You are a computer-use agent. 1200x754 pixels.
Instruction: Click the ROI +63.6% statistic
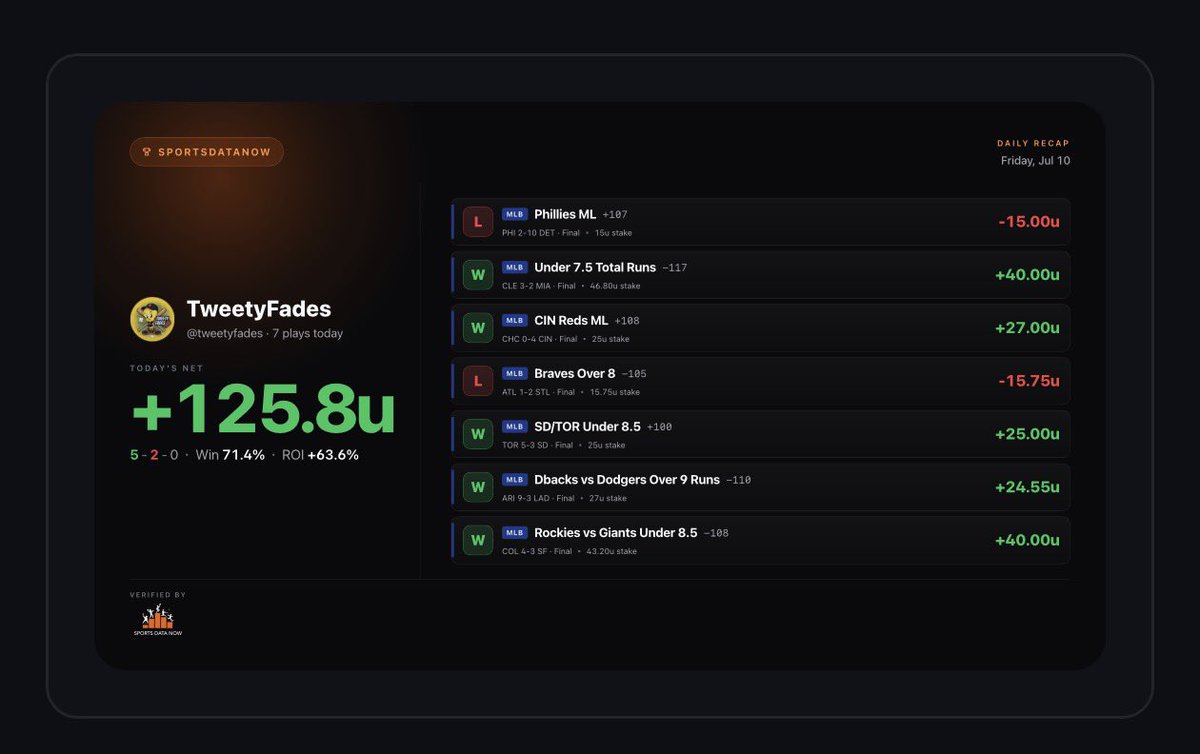click(x=320, y=455)
